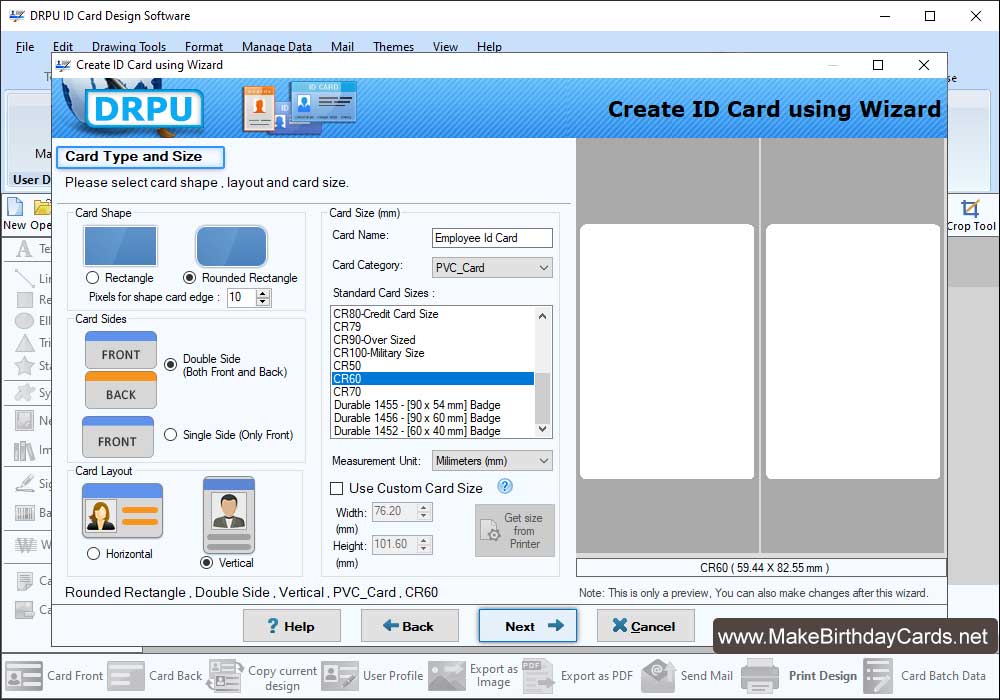Viewport: 1000px width, 700px height.
Task: Open the Format menu
Action: pos(204,47)
